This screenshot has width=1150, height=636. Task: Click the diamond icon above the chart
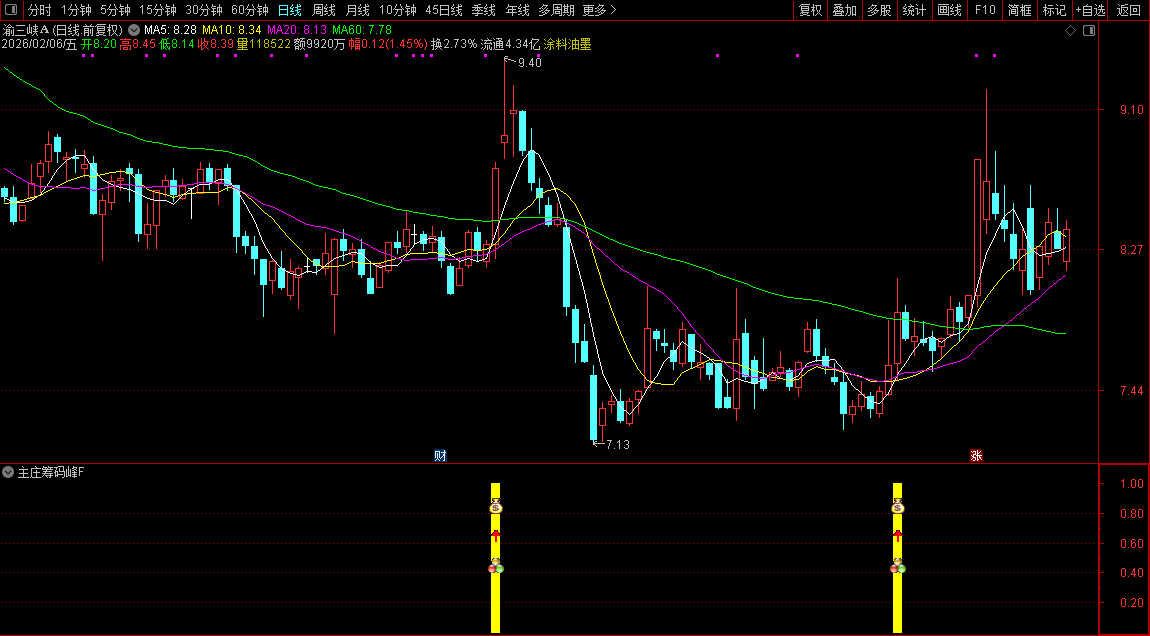[1070, 31]
